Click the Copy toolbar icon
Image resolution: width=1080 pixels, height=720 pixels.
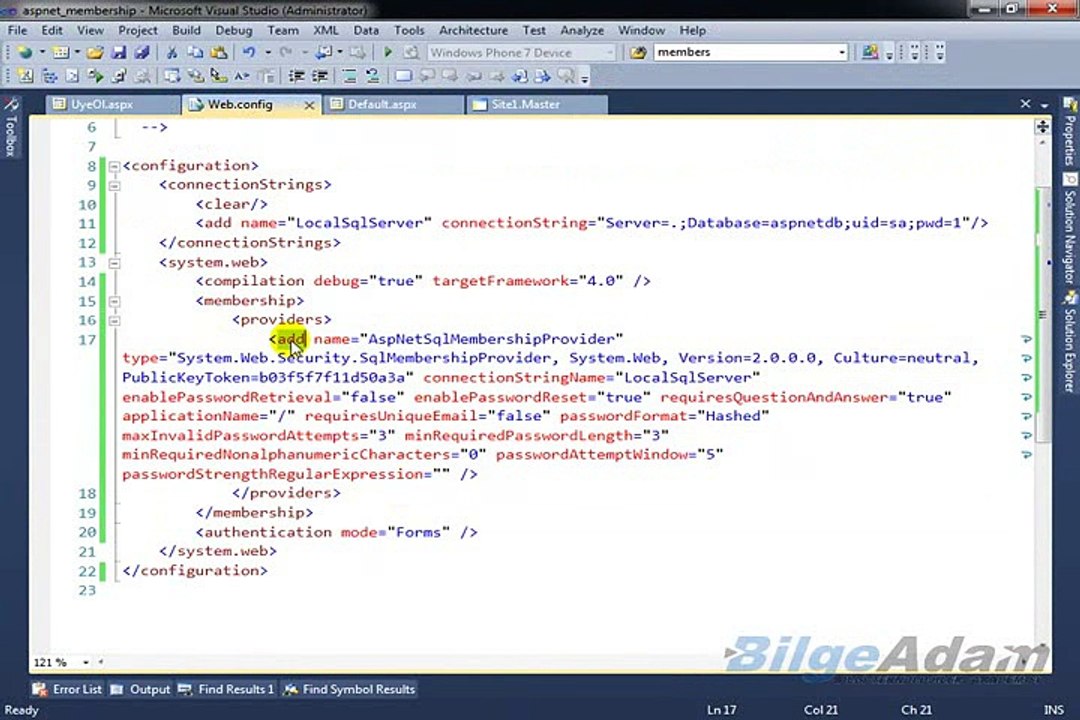[x=195, y=52]
